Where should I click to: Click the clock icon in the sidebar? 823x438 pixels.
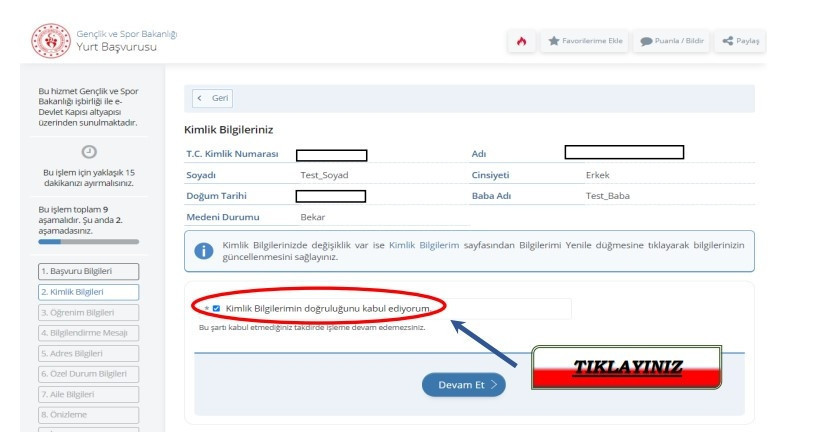click(89, 152)
